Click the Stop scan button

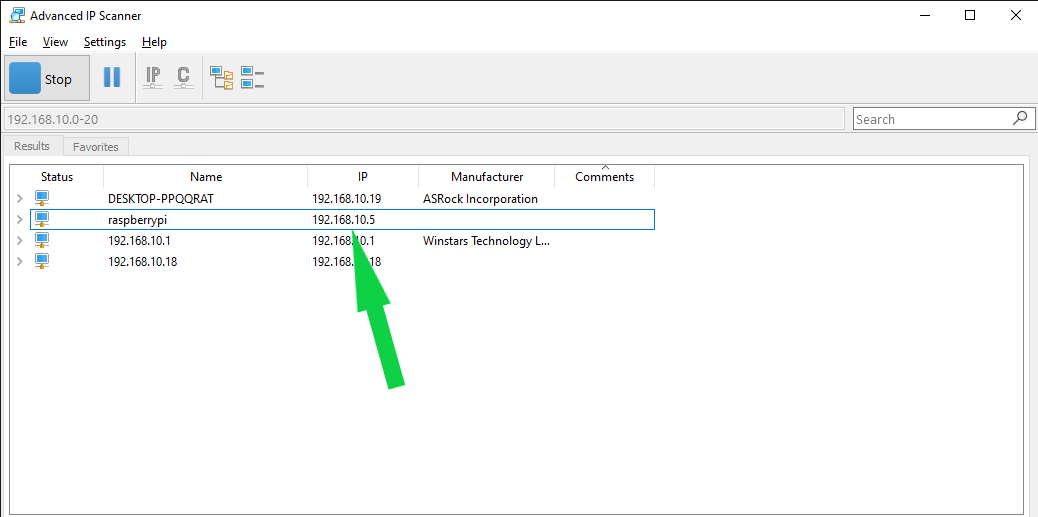pyautogui.click(x=46, y=79)
